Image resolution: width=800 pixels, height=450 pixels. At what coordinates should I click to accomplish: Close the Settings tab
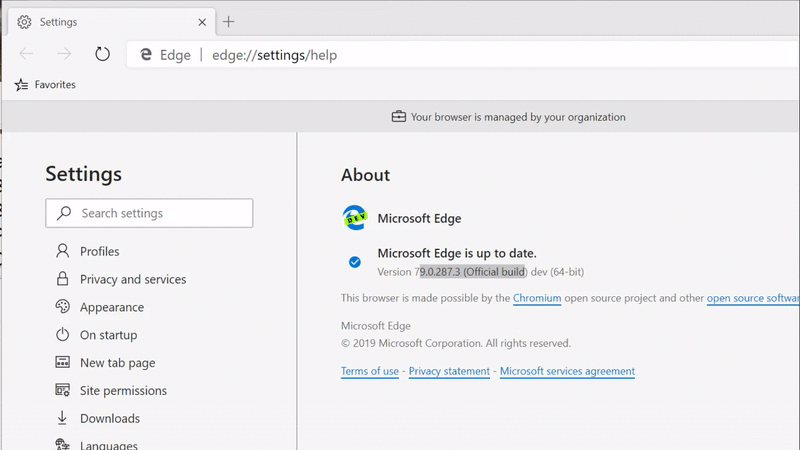pos(201,22)
